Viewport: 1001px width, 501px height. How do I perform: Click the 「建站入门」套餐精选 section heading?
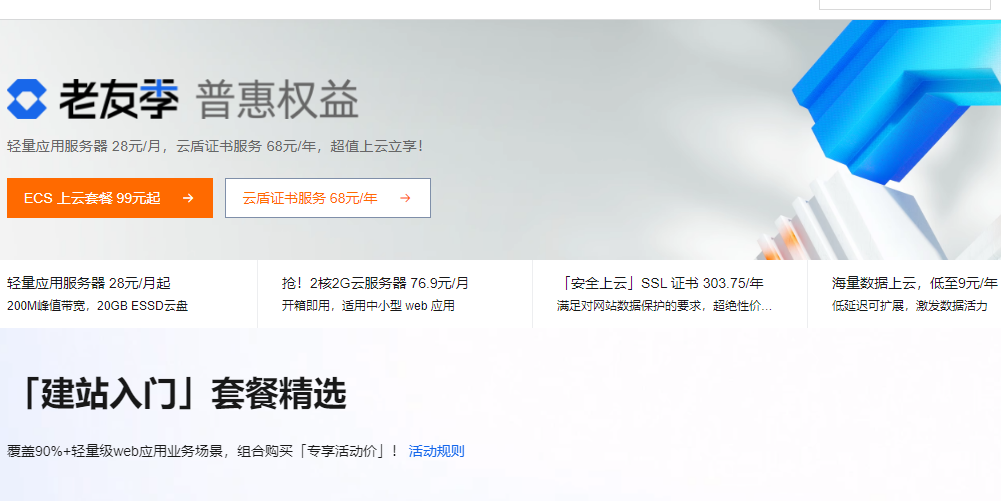coord(180,394)
